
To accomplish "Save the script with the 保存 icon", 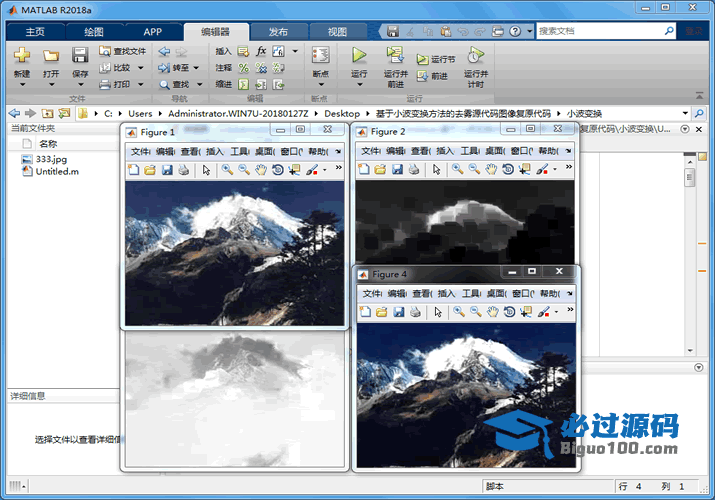I will [80, 56].
